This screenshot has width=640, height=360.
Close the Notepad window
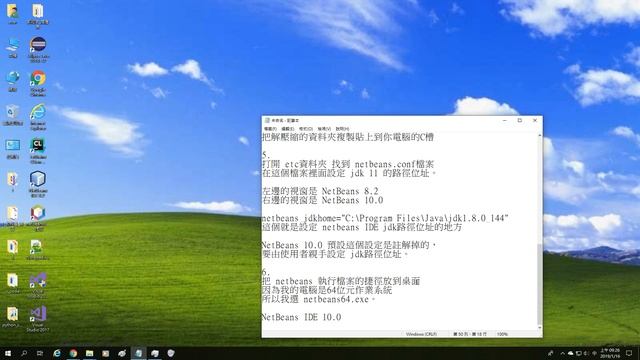coord(535,120)
